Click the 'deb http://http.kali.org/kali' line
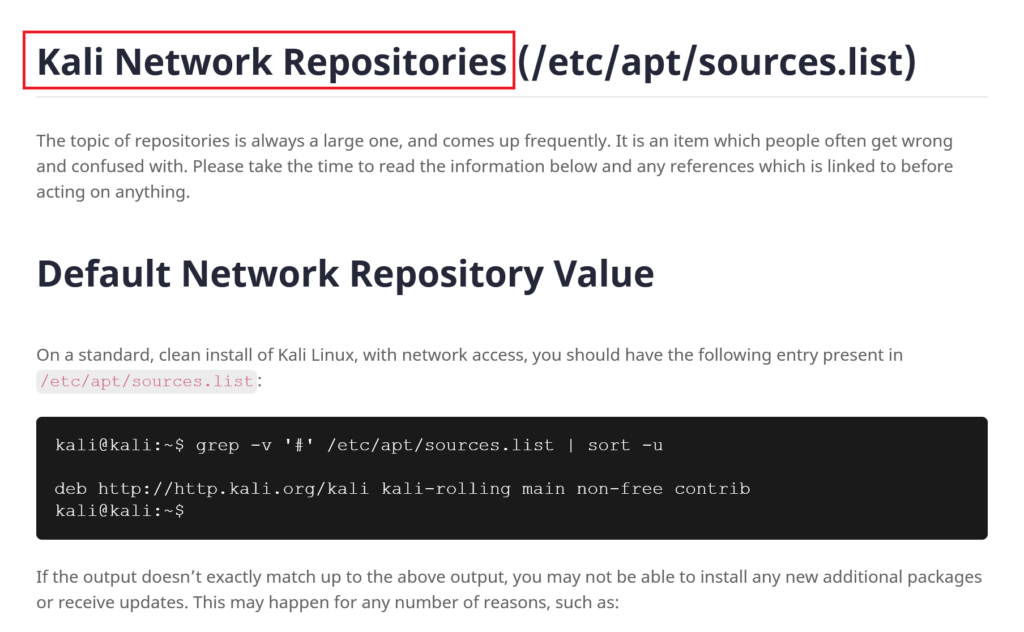Image resolution: width=1024 pixels, height=632 pixels. pyautogui.click(x=402, y=488)
